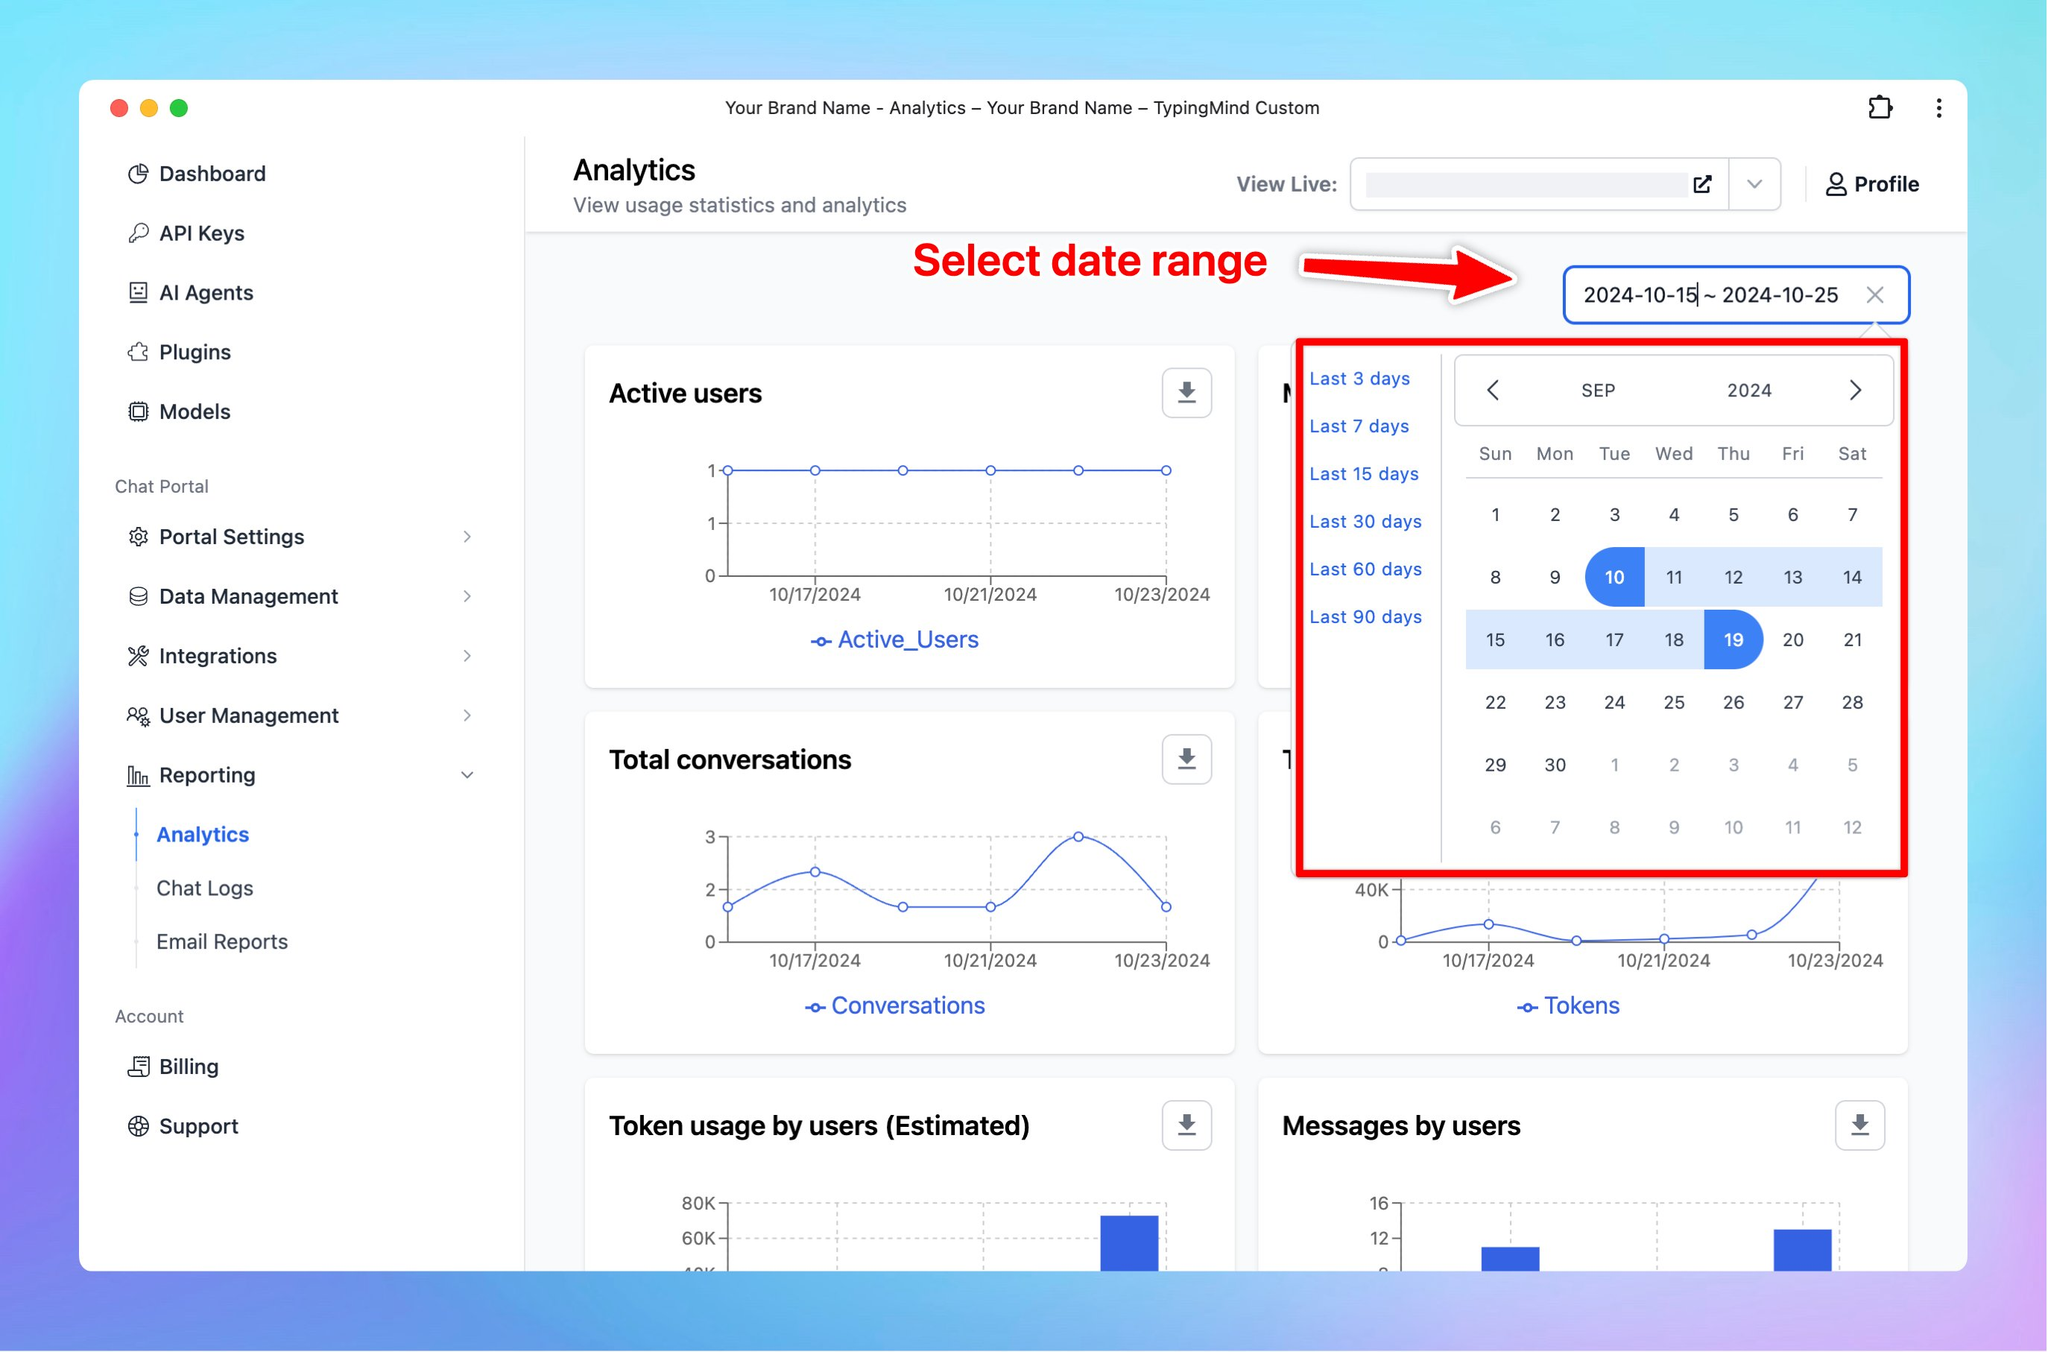Navigate to previous month in calendar
The height and width of the screenshot is (1352, 2048).
(x=1493, y=389)
